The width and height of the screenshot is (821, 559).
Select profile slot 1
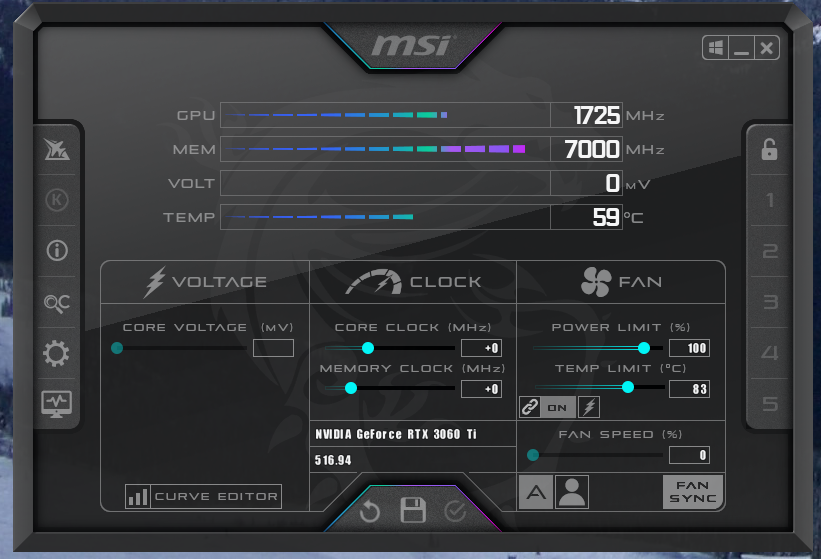click(x=769, y=200)
